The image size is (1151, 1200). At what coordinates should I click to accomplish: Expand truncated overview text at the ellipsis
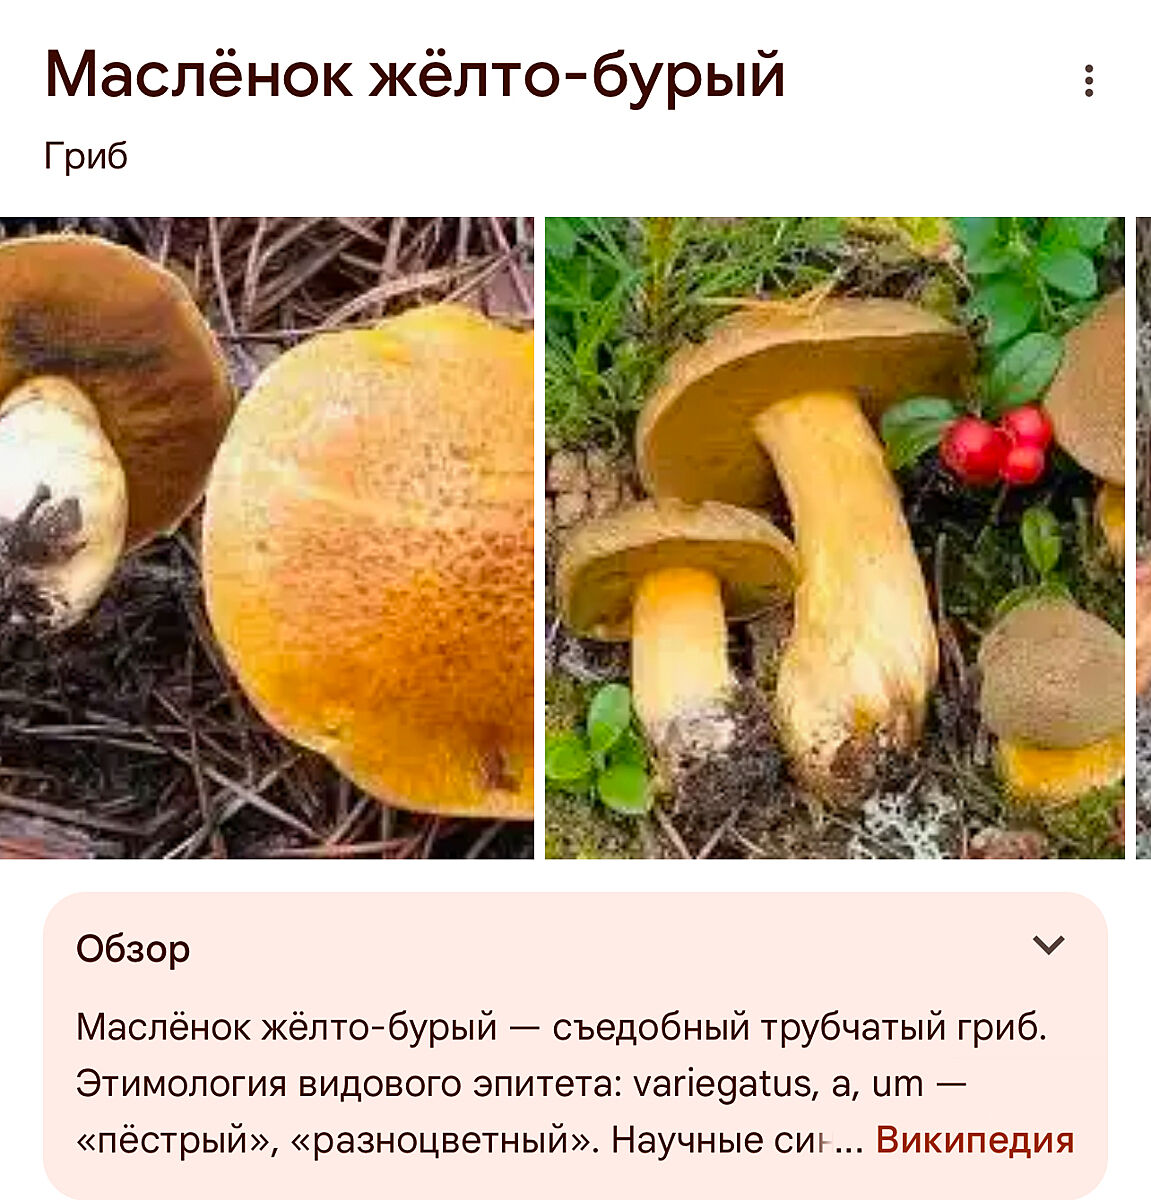pyautogui.click(x=848, y=1141)
